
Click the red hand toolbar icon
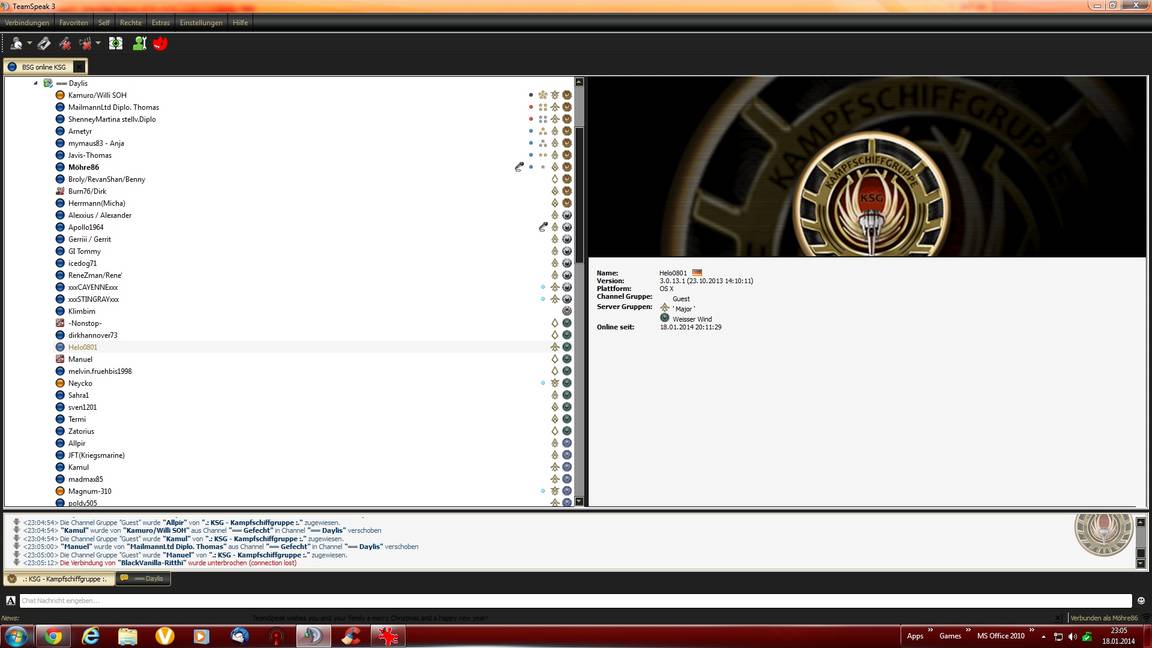tap(160, 44)
